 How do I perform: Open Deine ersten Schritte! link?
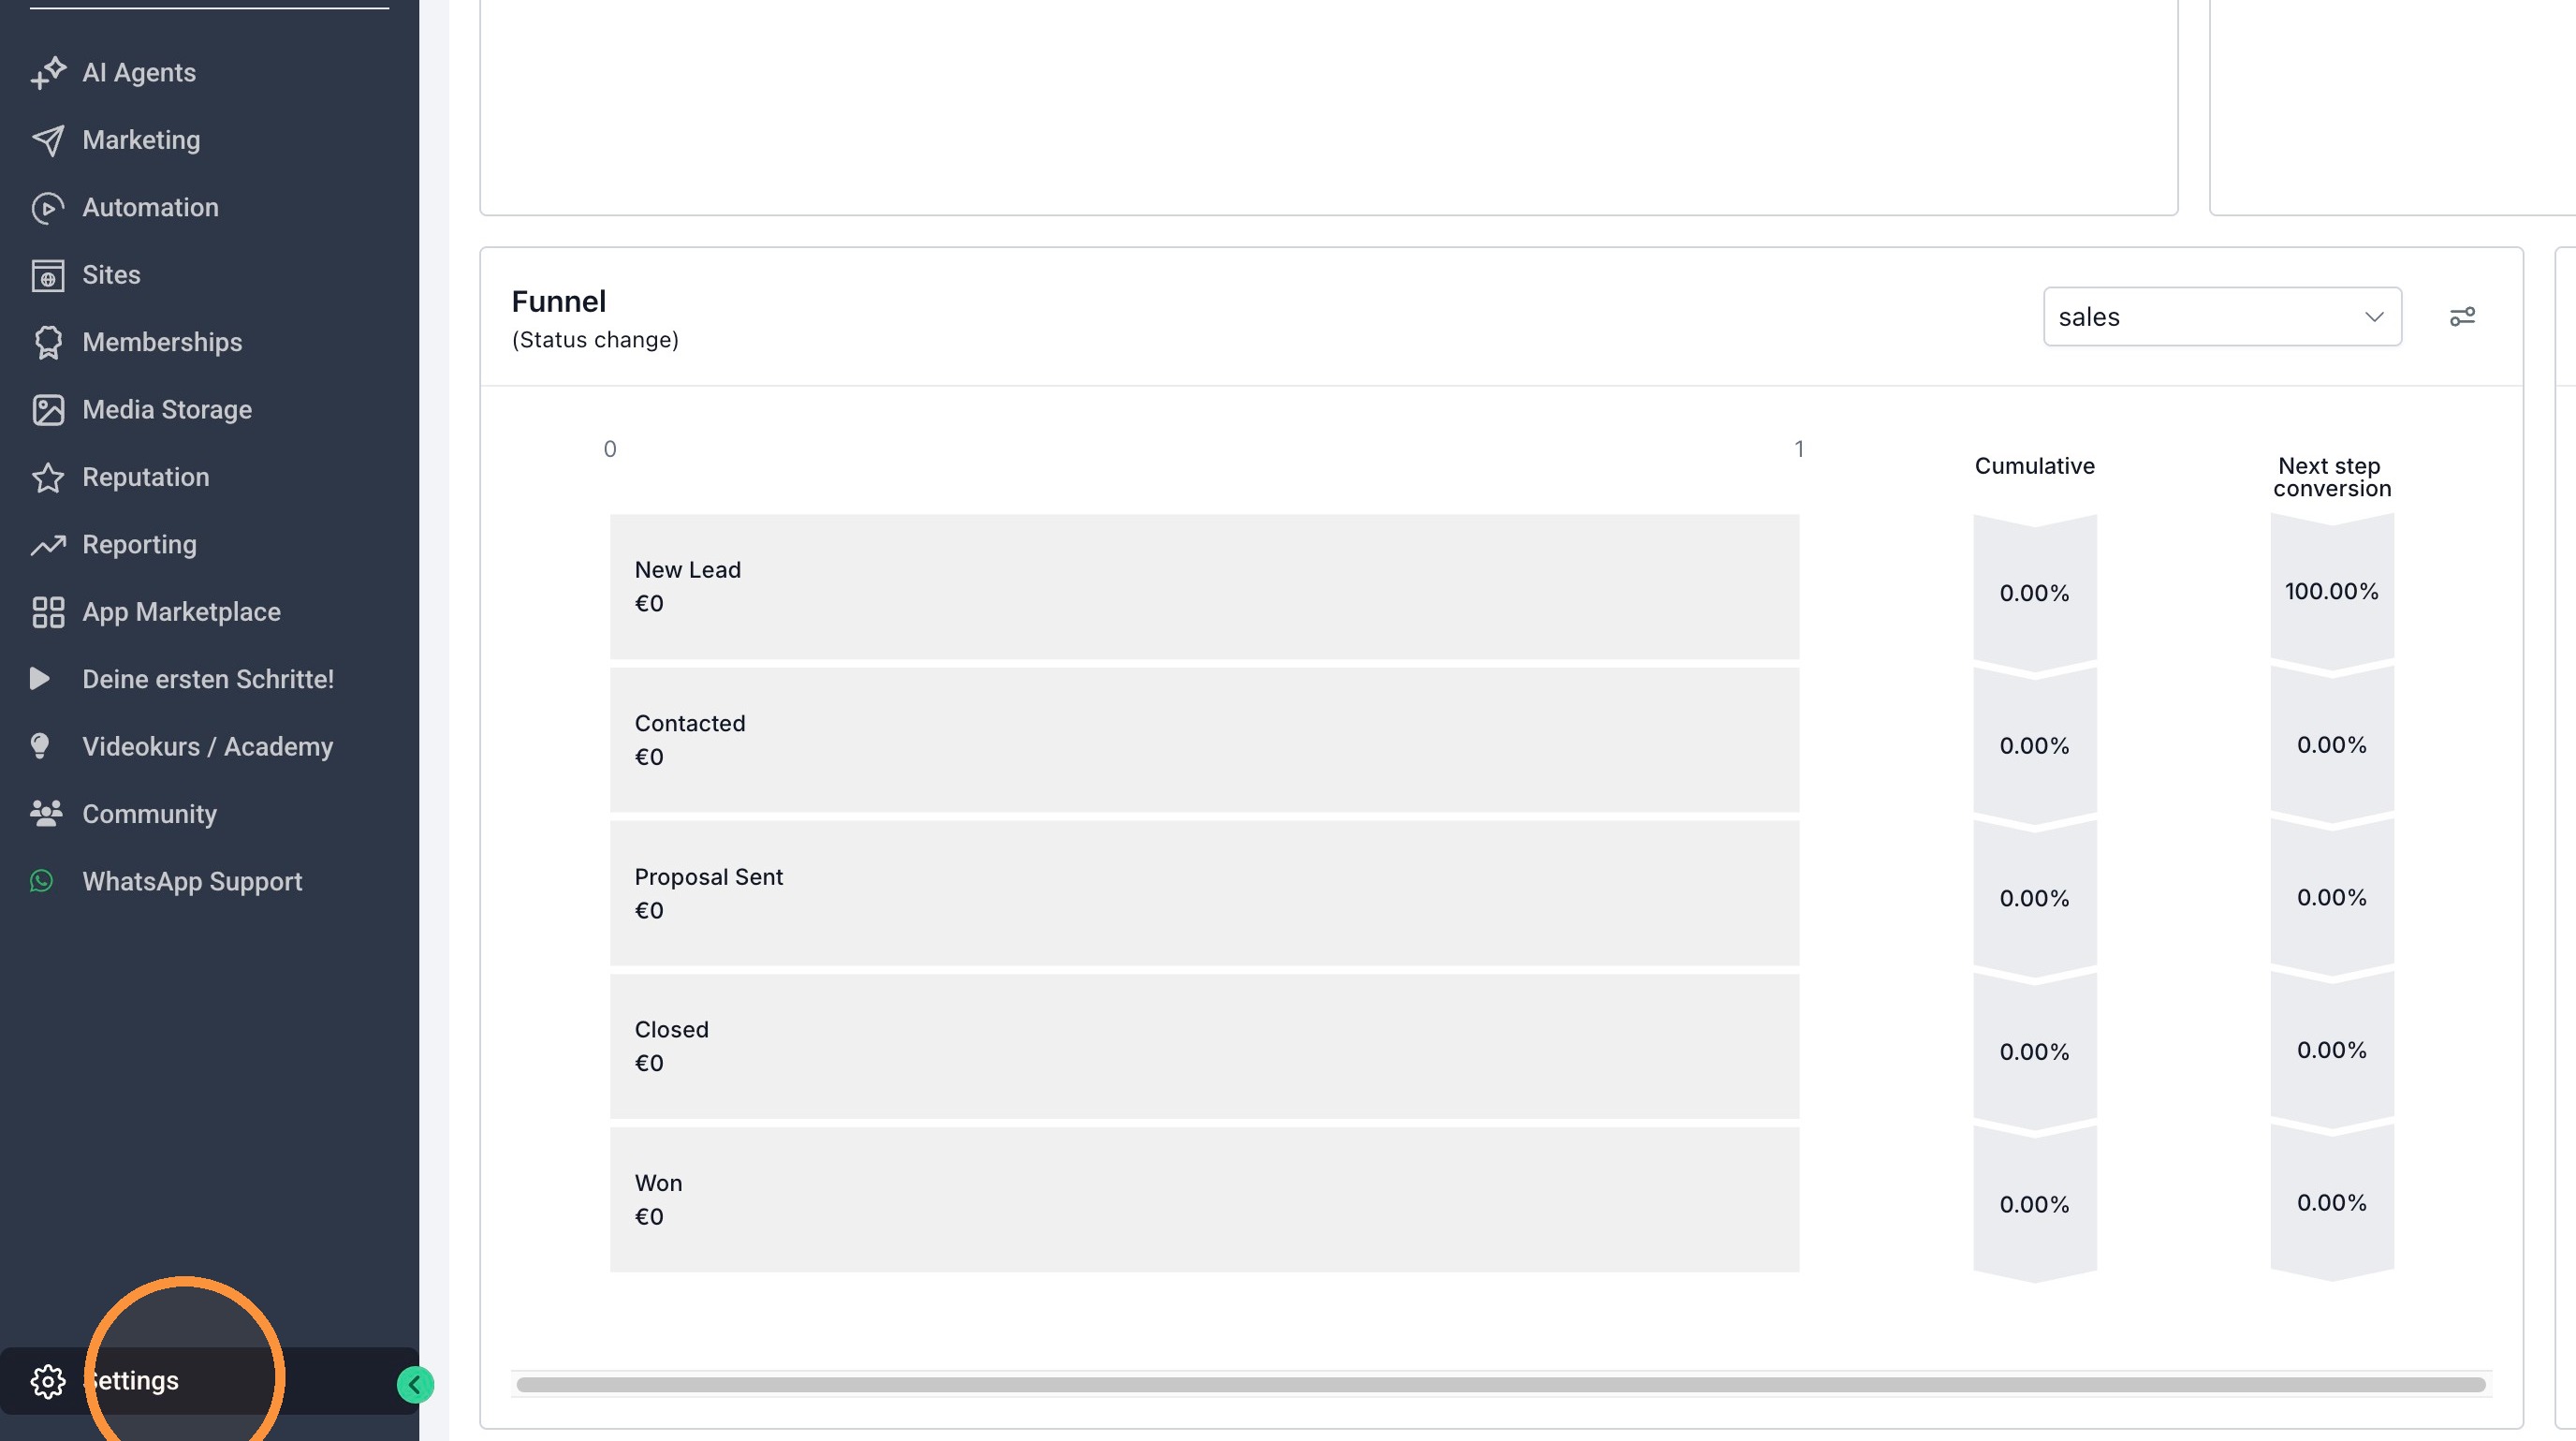(208, 679)
